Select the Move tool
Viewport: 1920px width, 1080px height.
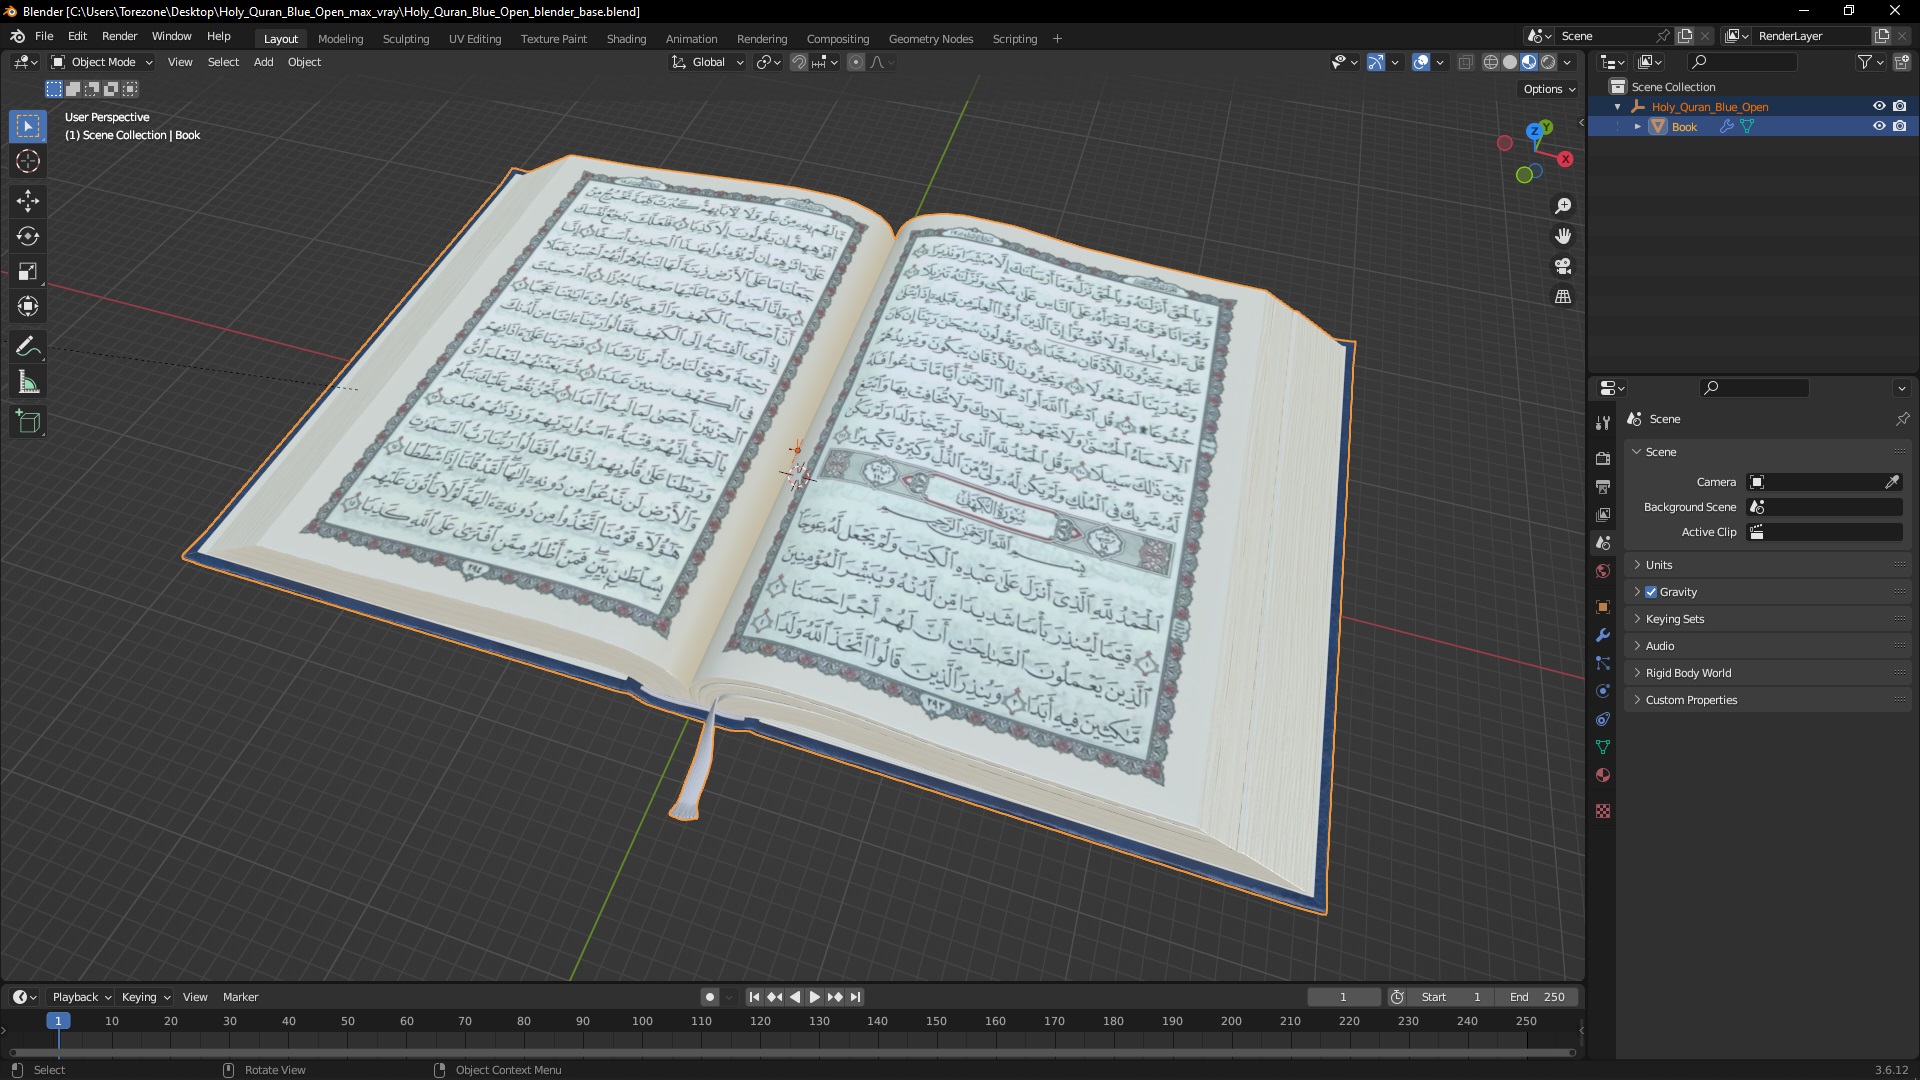tap(28, 201)
